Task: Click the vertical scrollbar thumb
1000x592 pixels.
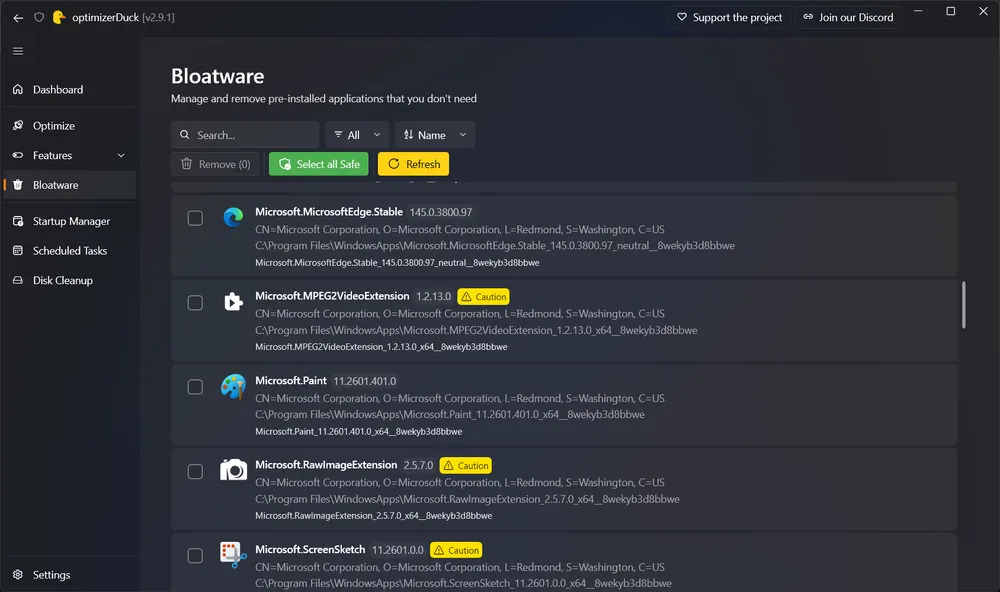Action: coord(964,304)
